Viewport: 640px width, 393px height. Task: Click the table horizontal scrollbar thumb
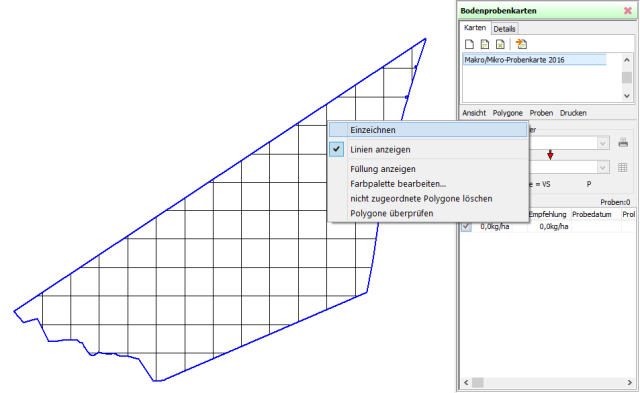478,382
